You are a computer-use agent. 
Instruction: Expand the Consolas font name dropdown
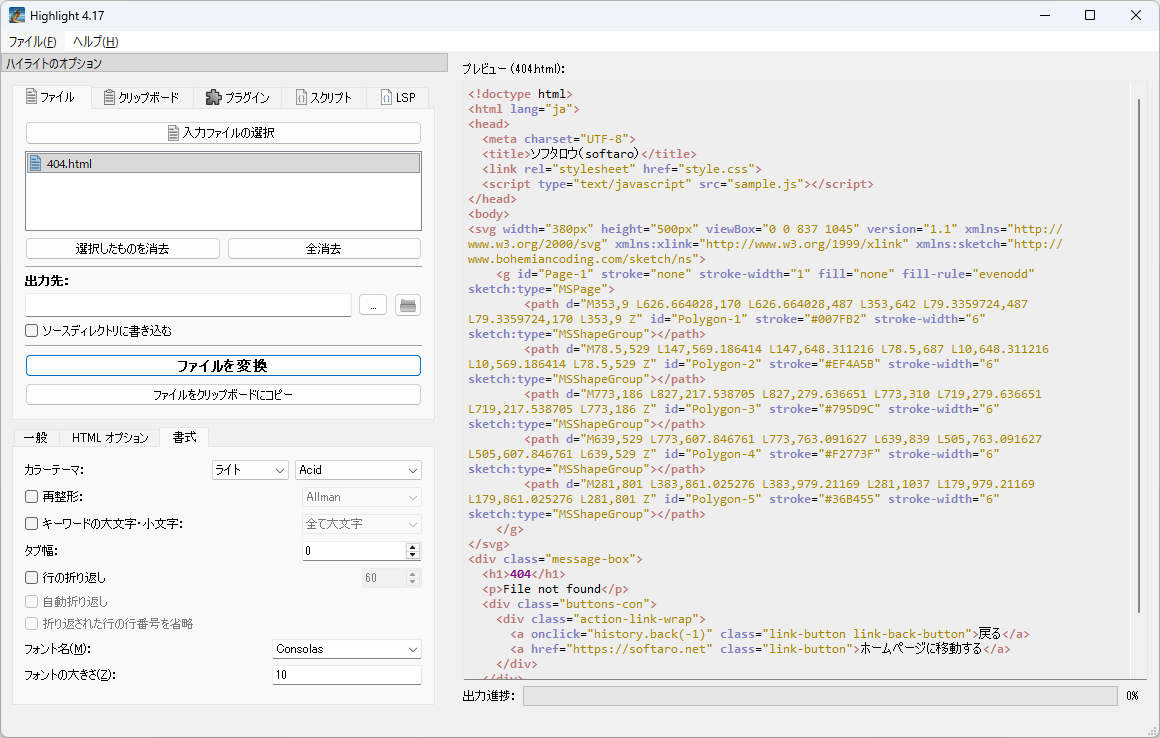coord(347,650)
